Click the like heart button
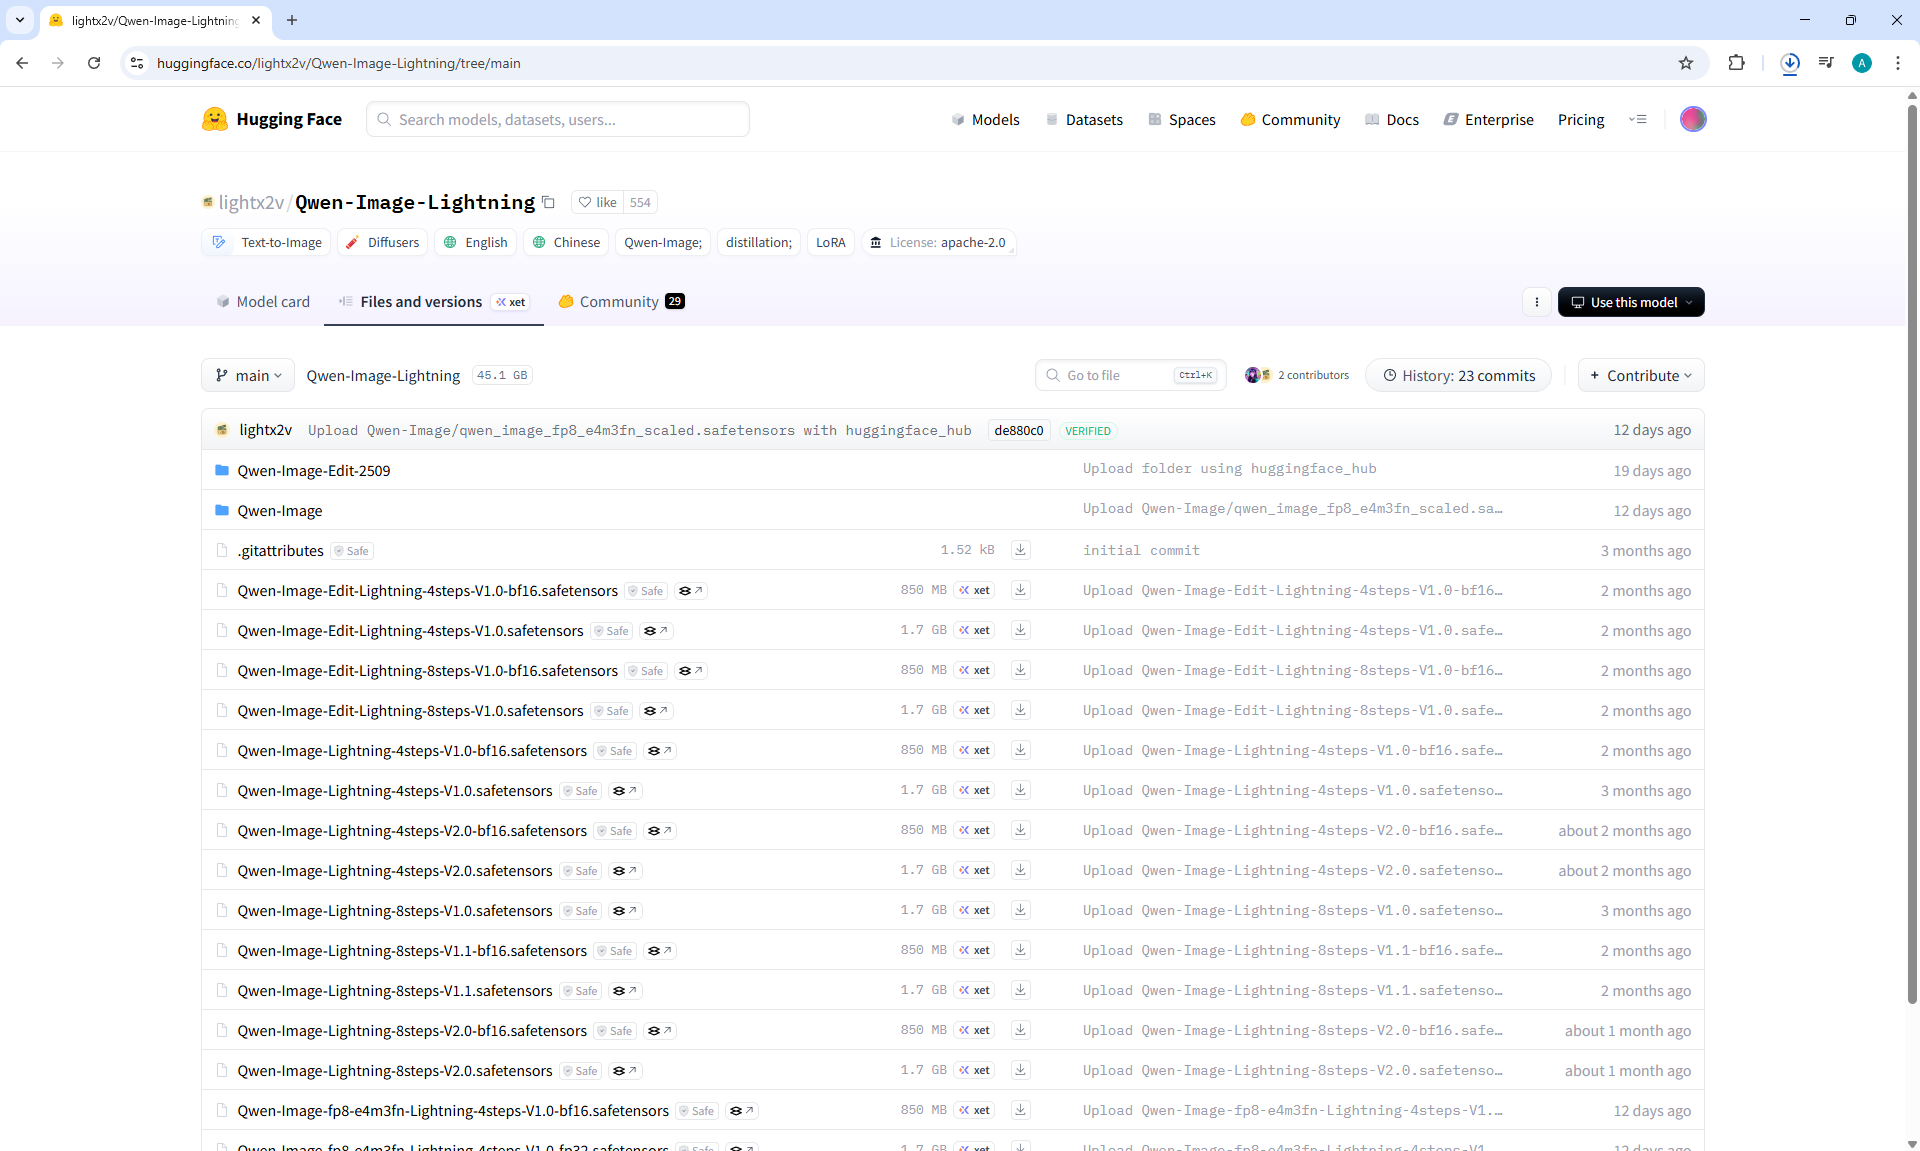The width and height of the screenshot is (1920, 1151). [598, 202]
